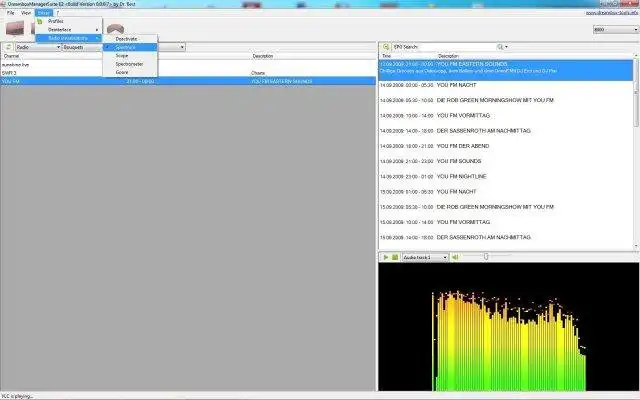Select 15.09 14:00 DER SASSENROTH AM NACHMITTAG

(x=506, y=237)
